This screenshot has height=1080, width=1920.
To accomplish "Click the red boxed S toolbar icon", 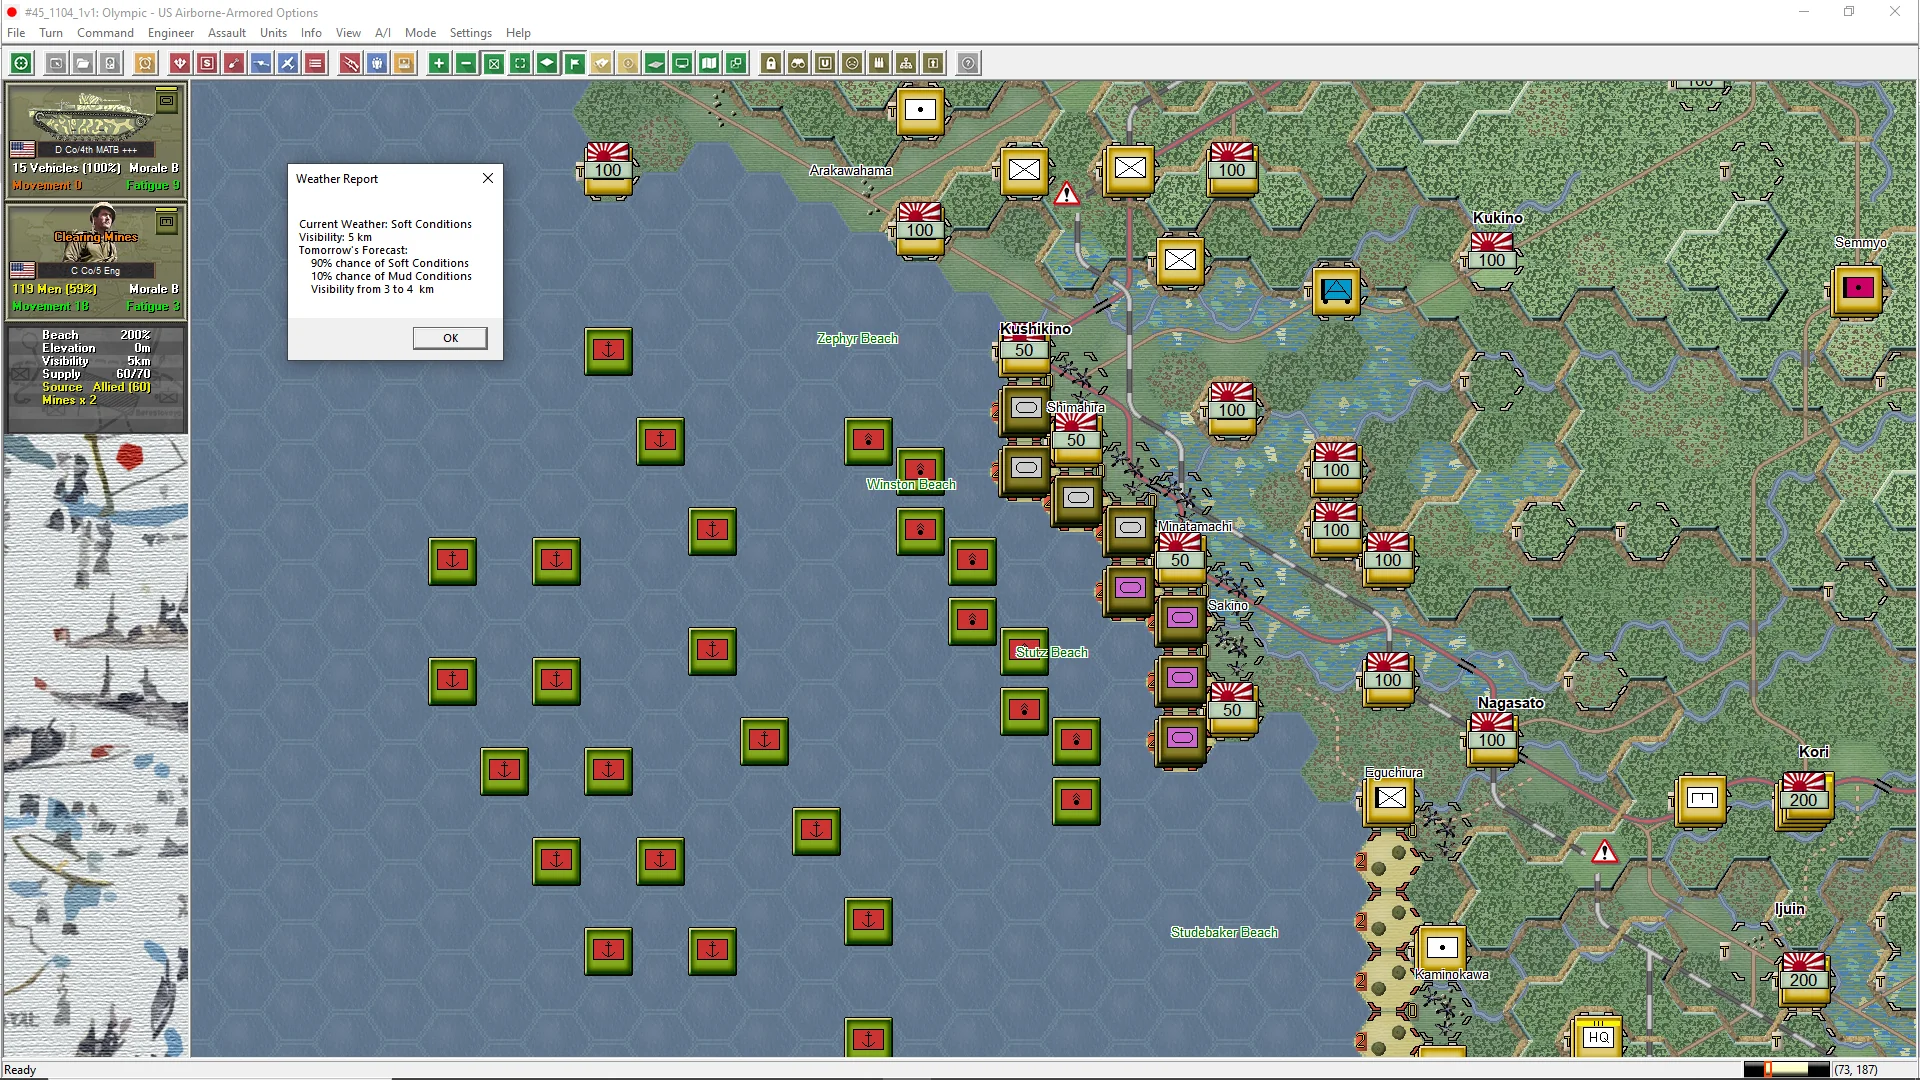I will (207, 64).
